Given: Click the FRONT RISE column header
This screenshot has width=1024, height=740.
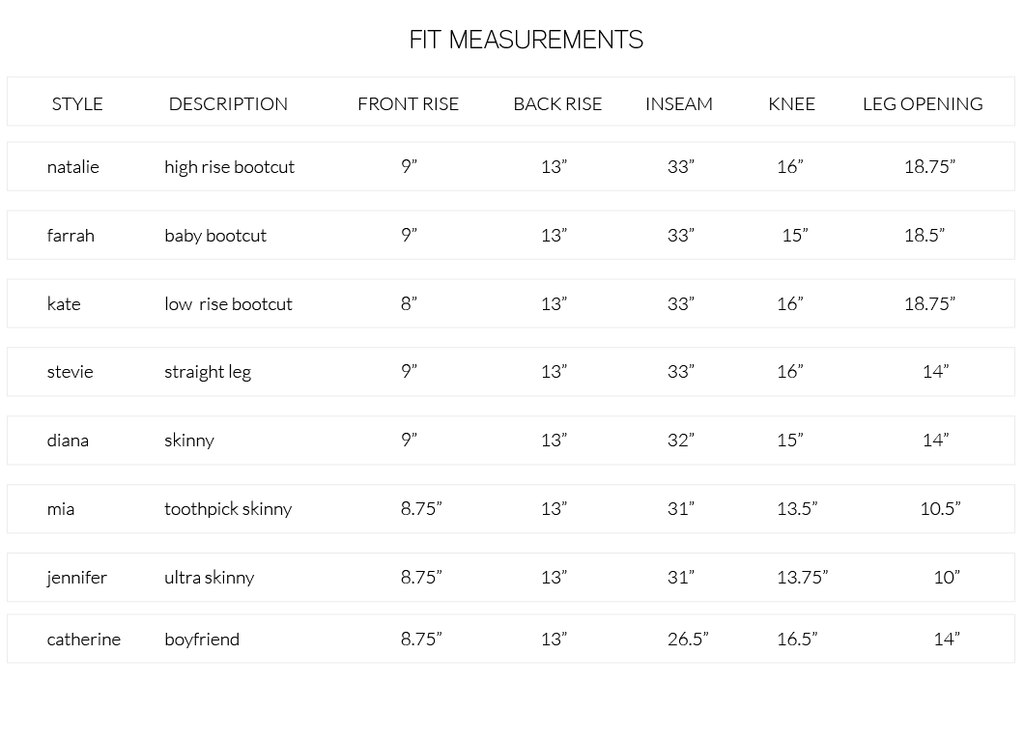Looking at the screenshot, I should (408, 104).
